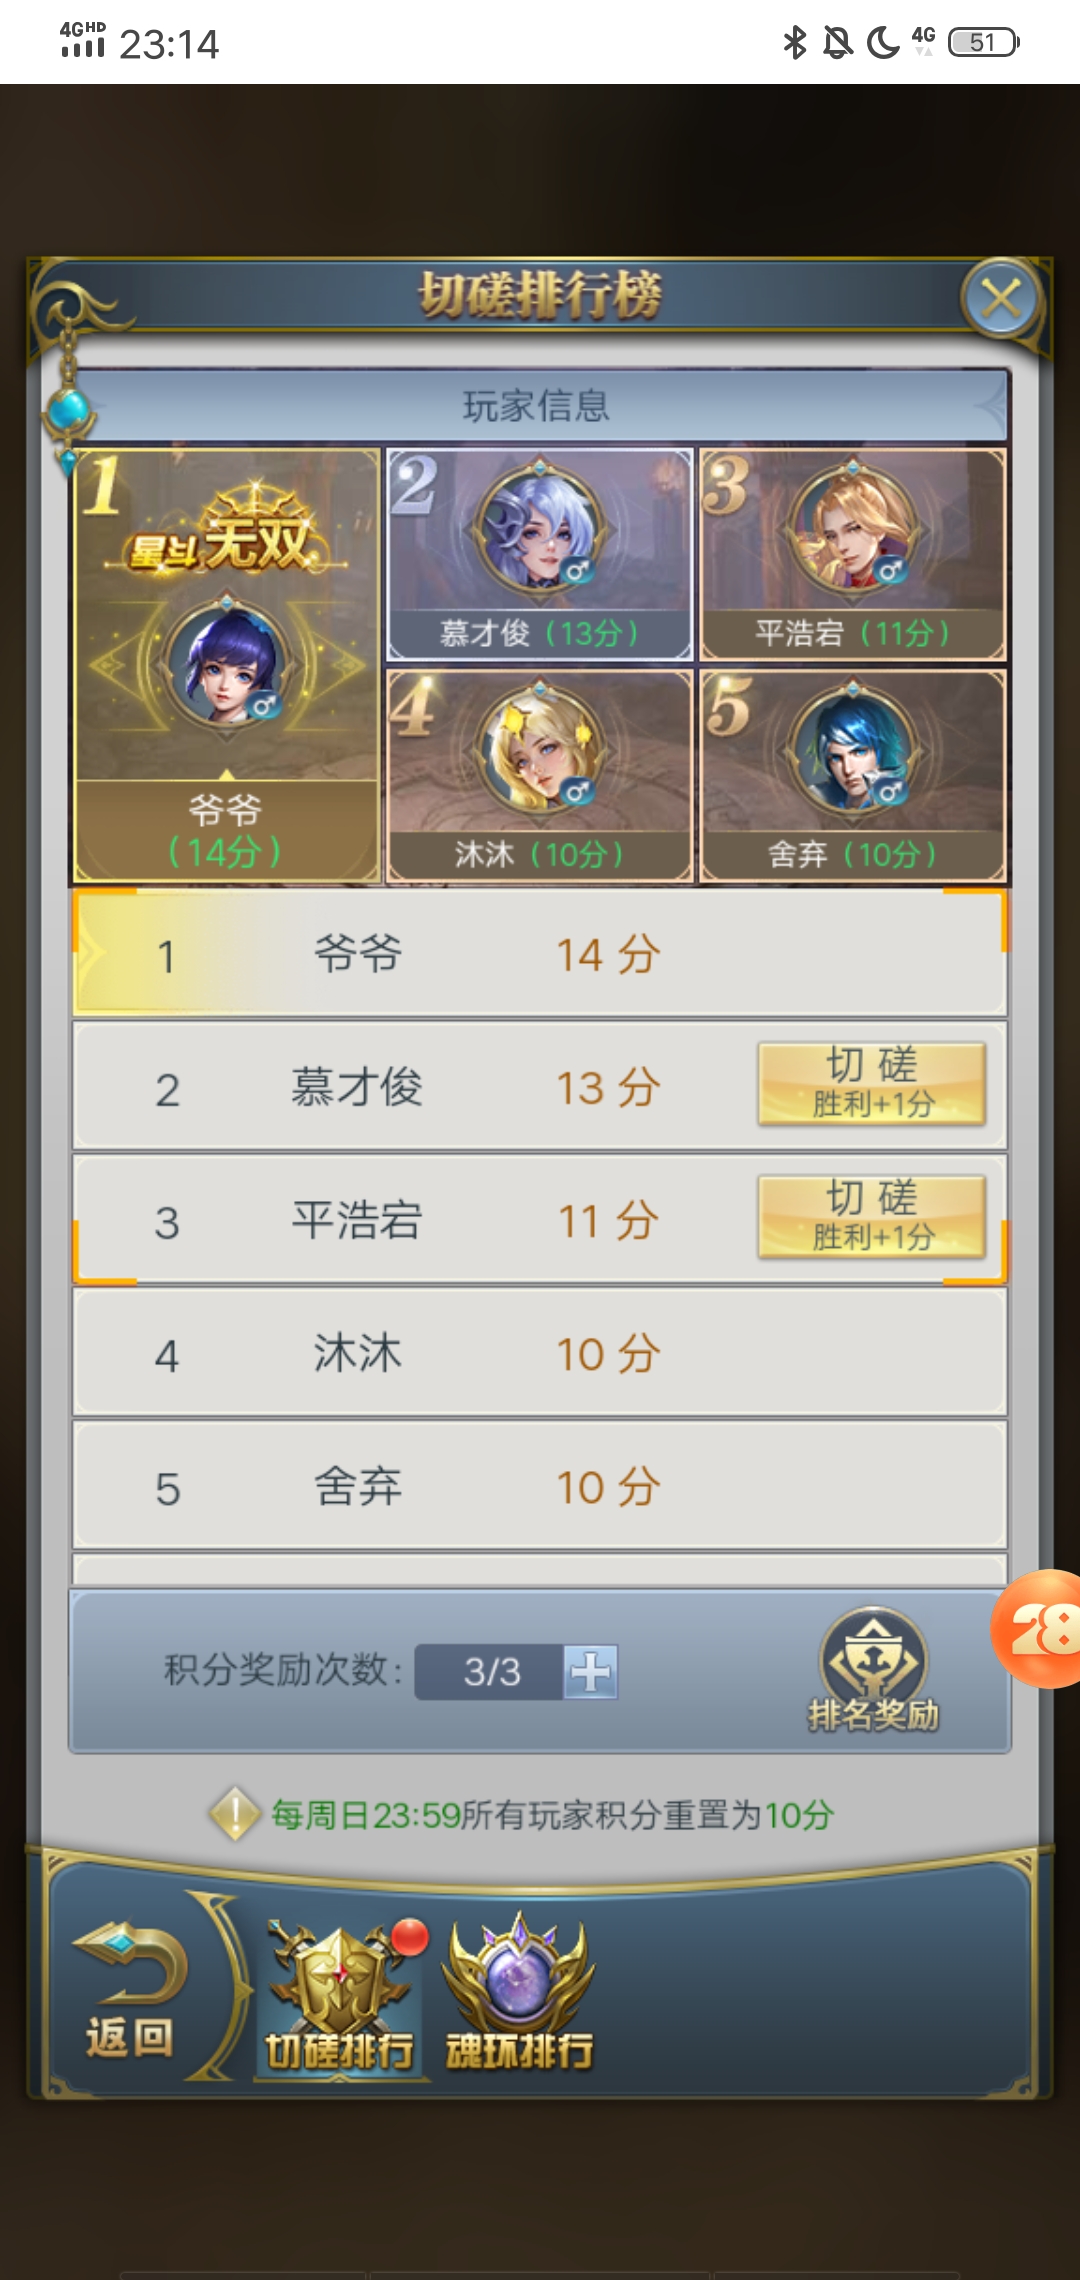Challenge 慕才俊 with the 切磋 button
Screen dimensions: 1080x2280
click(x=872, y=1084)
